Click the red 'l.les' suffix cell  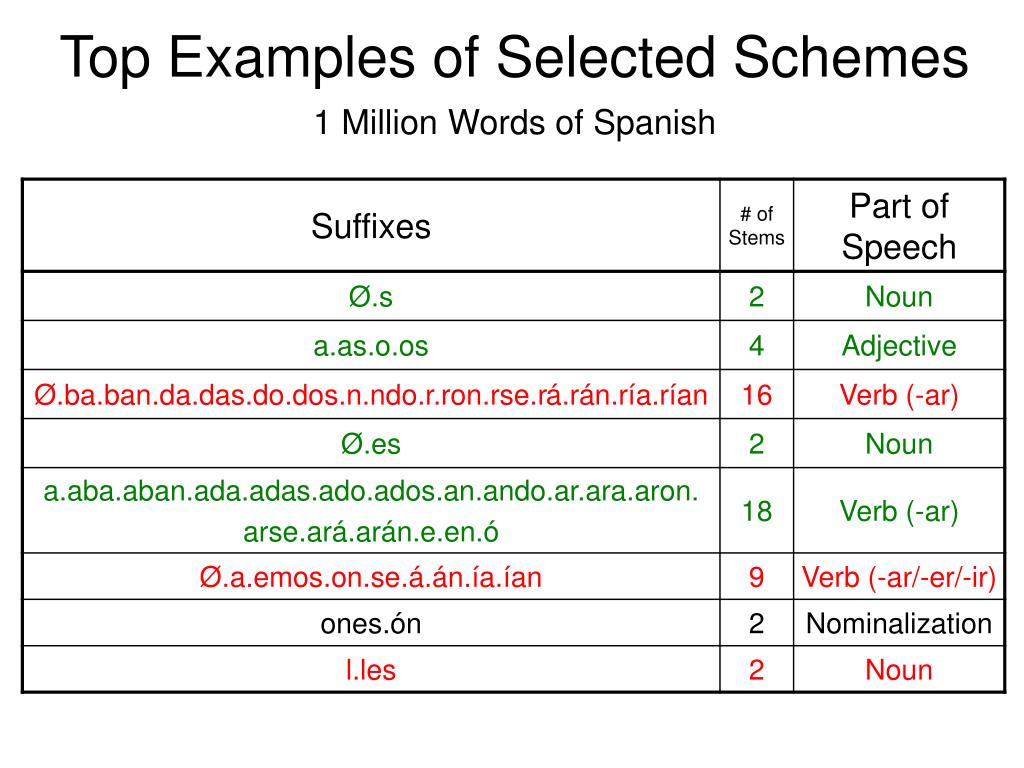coord(371,669)
